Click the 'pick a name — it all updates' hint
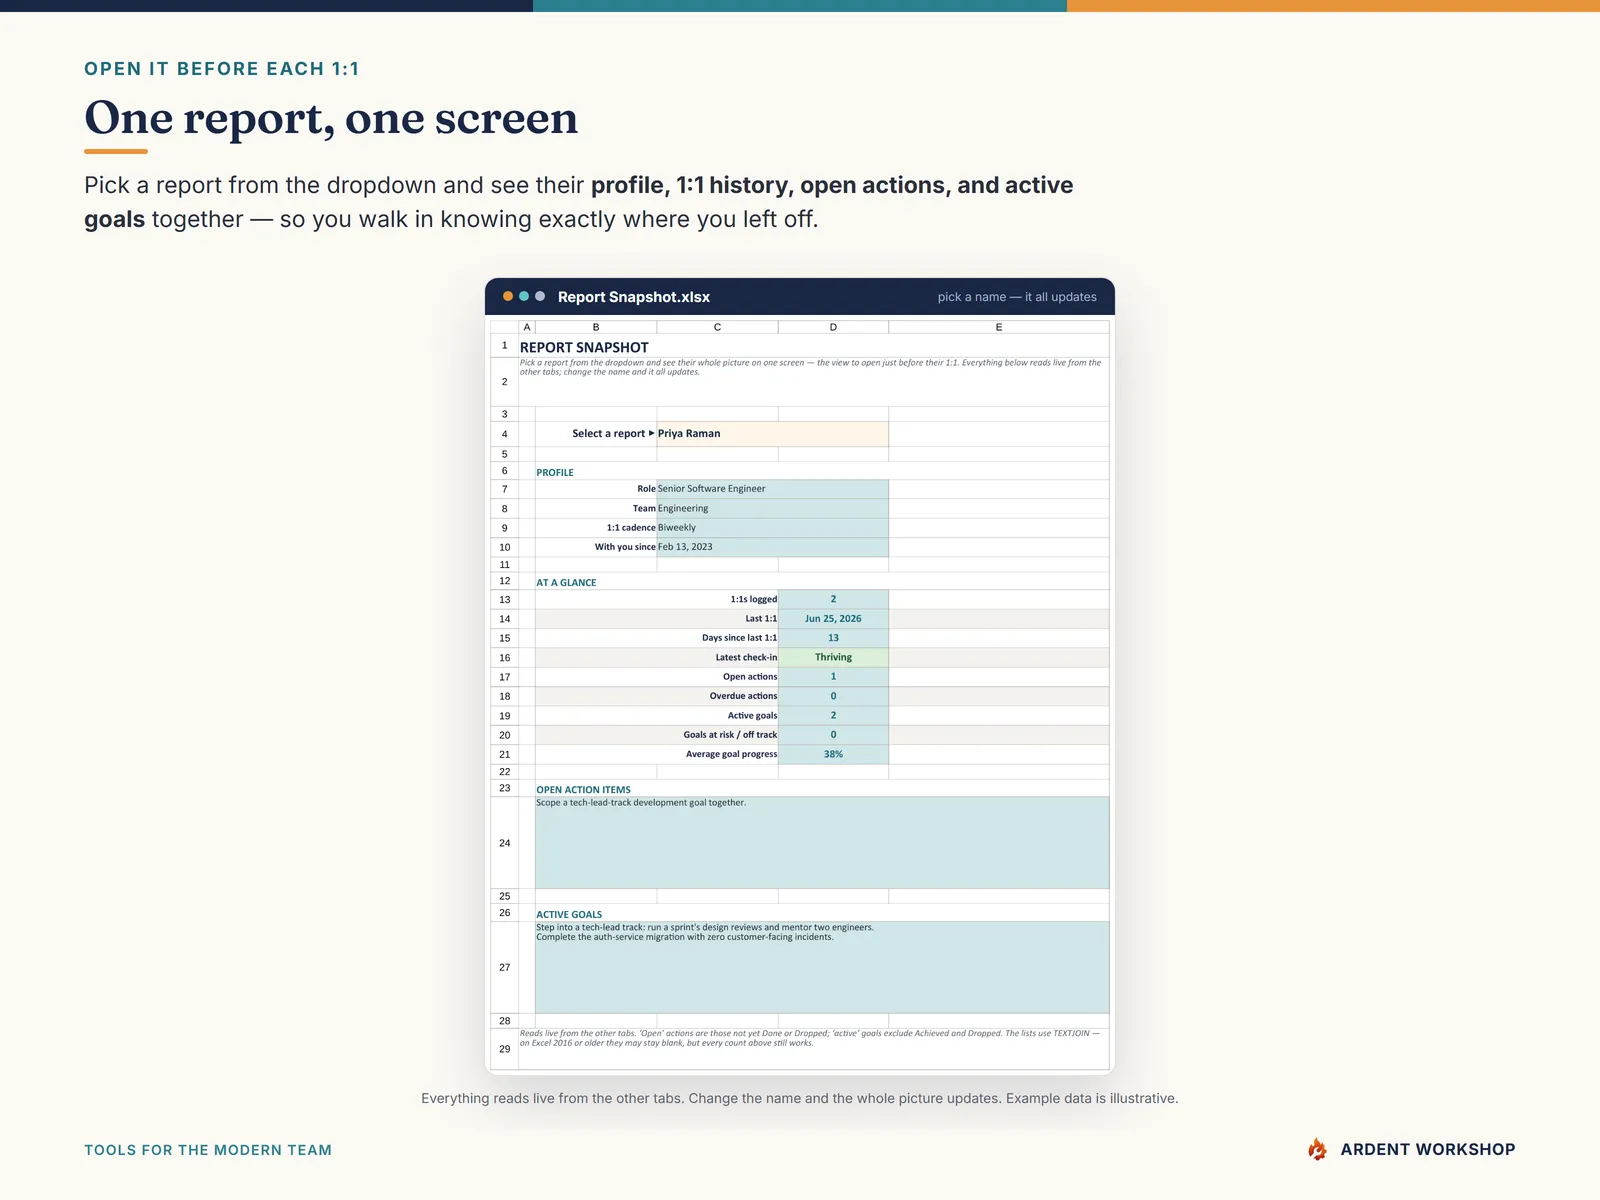The image size is (1600, 1200). pos(1017,297)
